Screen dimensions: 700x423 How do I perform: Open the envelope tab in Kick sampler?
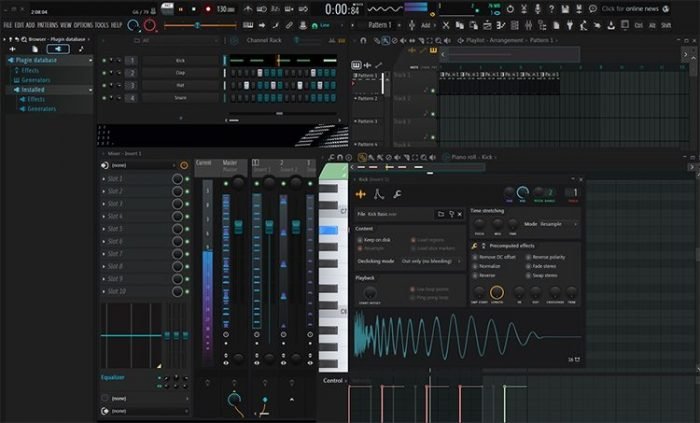point(379,194)
